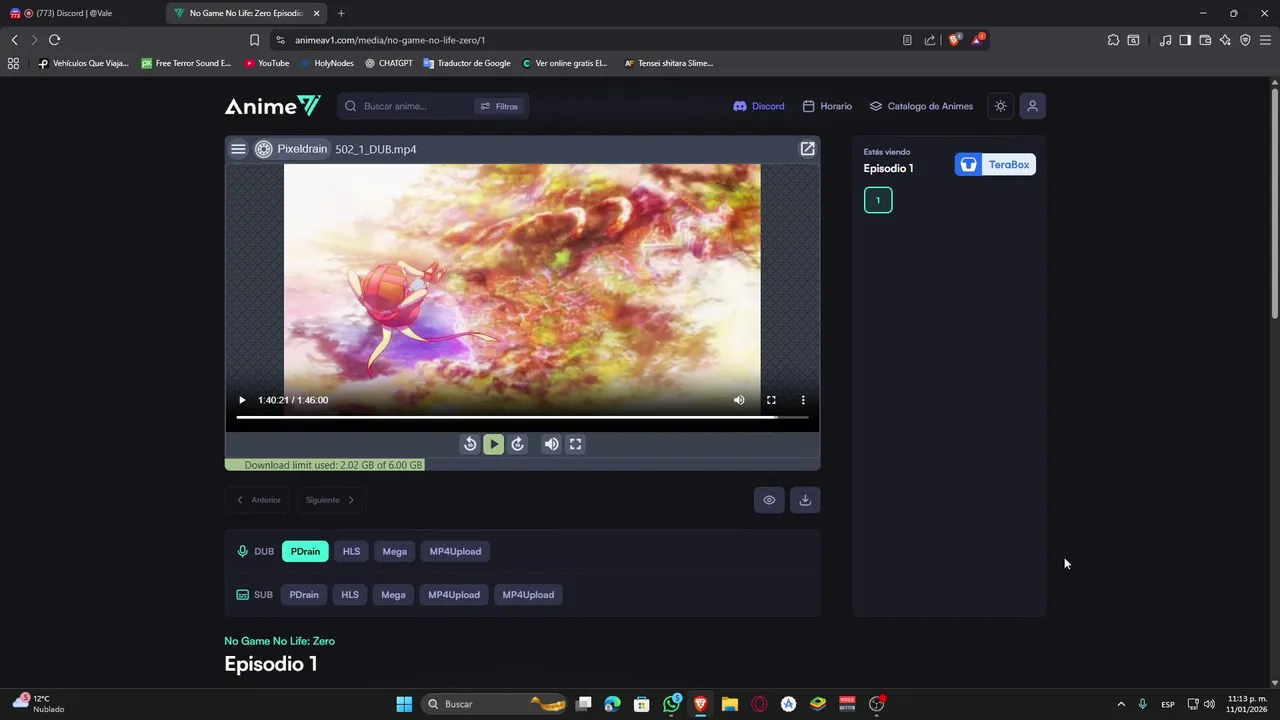Open reader mode icon in address bar
This screenshot has width=1280, height=720.
click(x=907, y=40)
